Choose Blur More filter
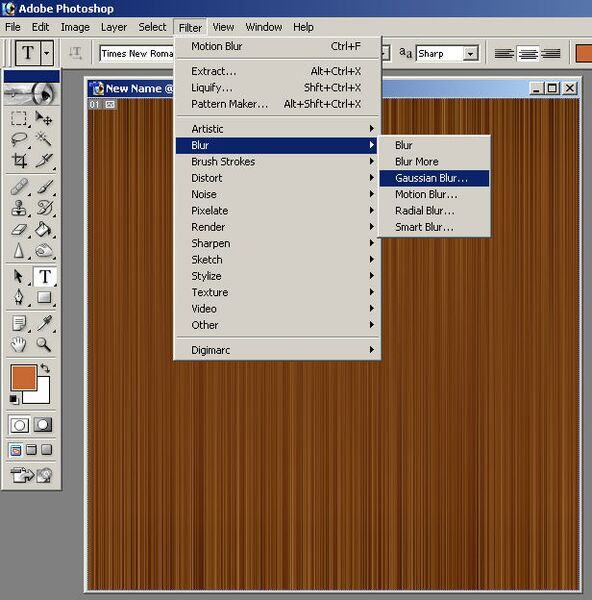Screen dimensions: 592x600 (434, 161)
